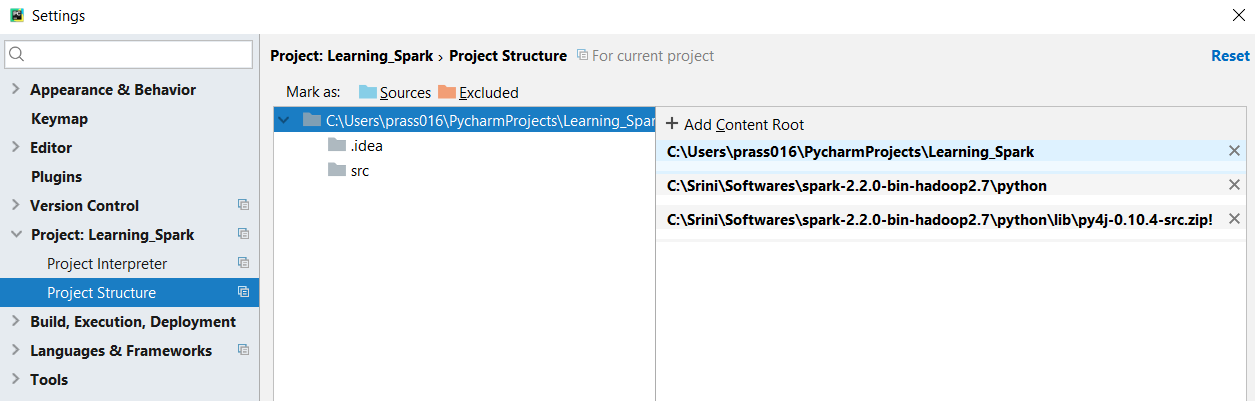Click the src folder icon in tree
1255x401 pixels.
coord(336,170)
